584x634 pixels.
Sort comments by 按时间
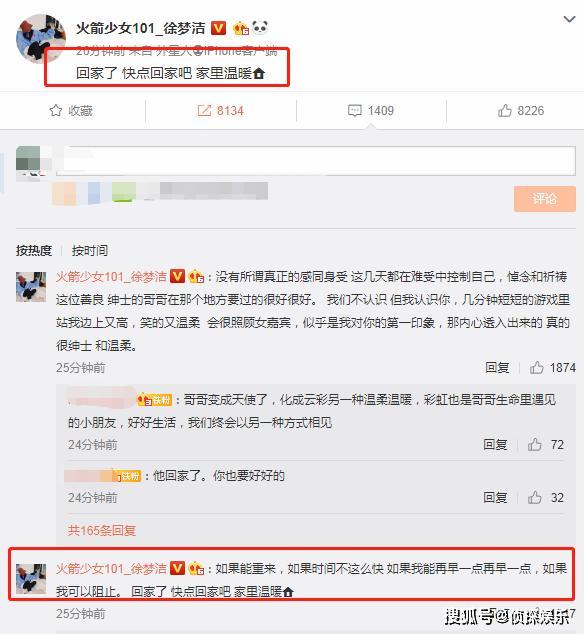90,250
